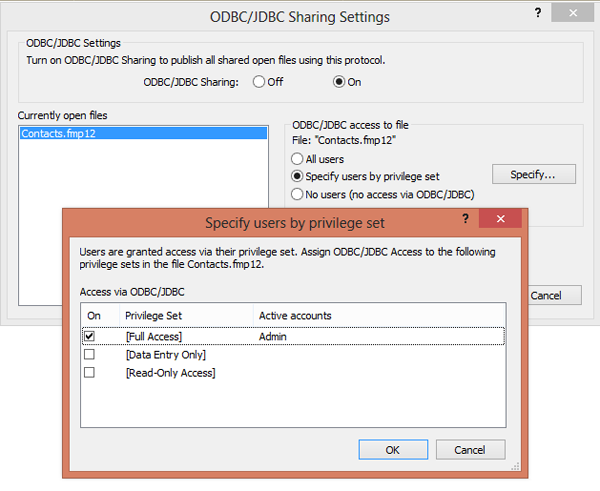Image resolution: width=600 pixels, height=491 pixels.
Task: Click the help icon in ODBC/JDBC Sharing Settings title bar
Action: (x=539, y=13)
